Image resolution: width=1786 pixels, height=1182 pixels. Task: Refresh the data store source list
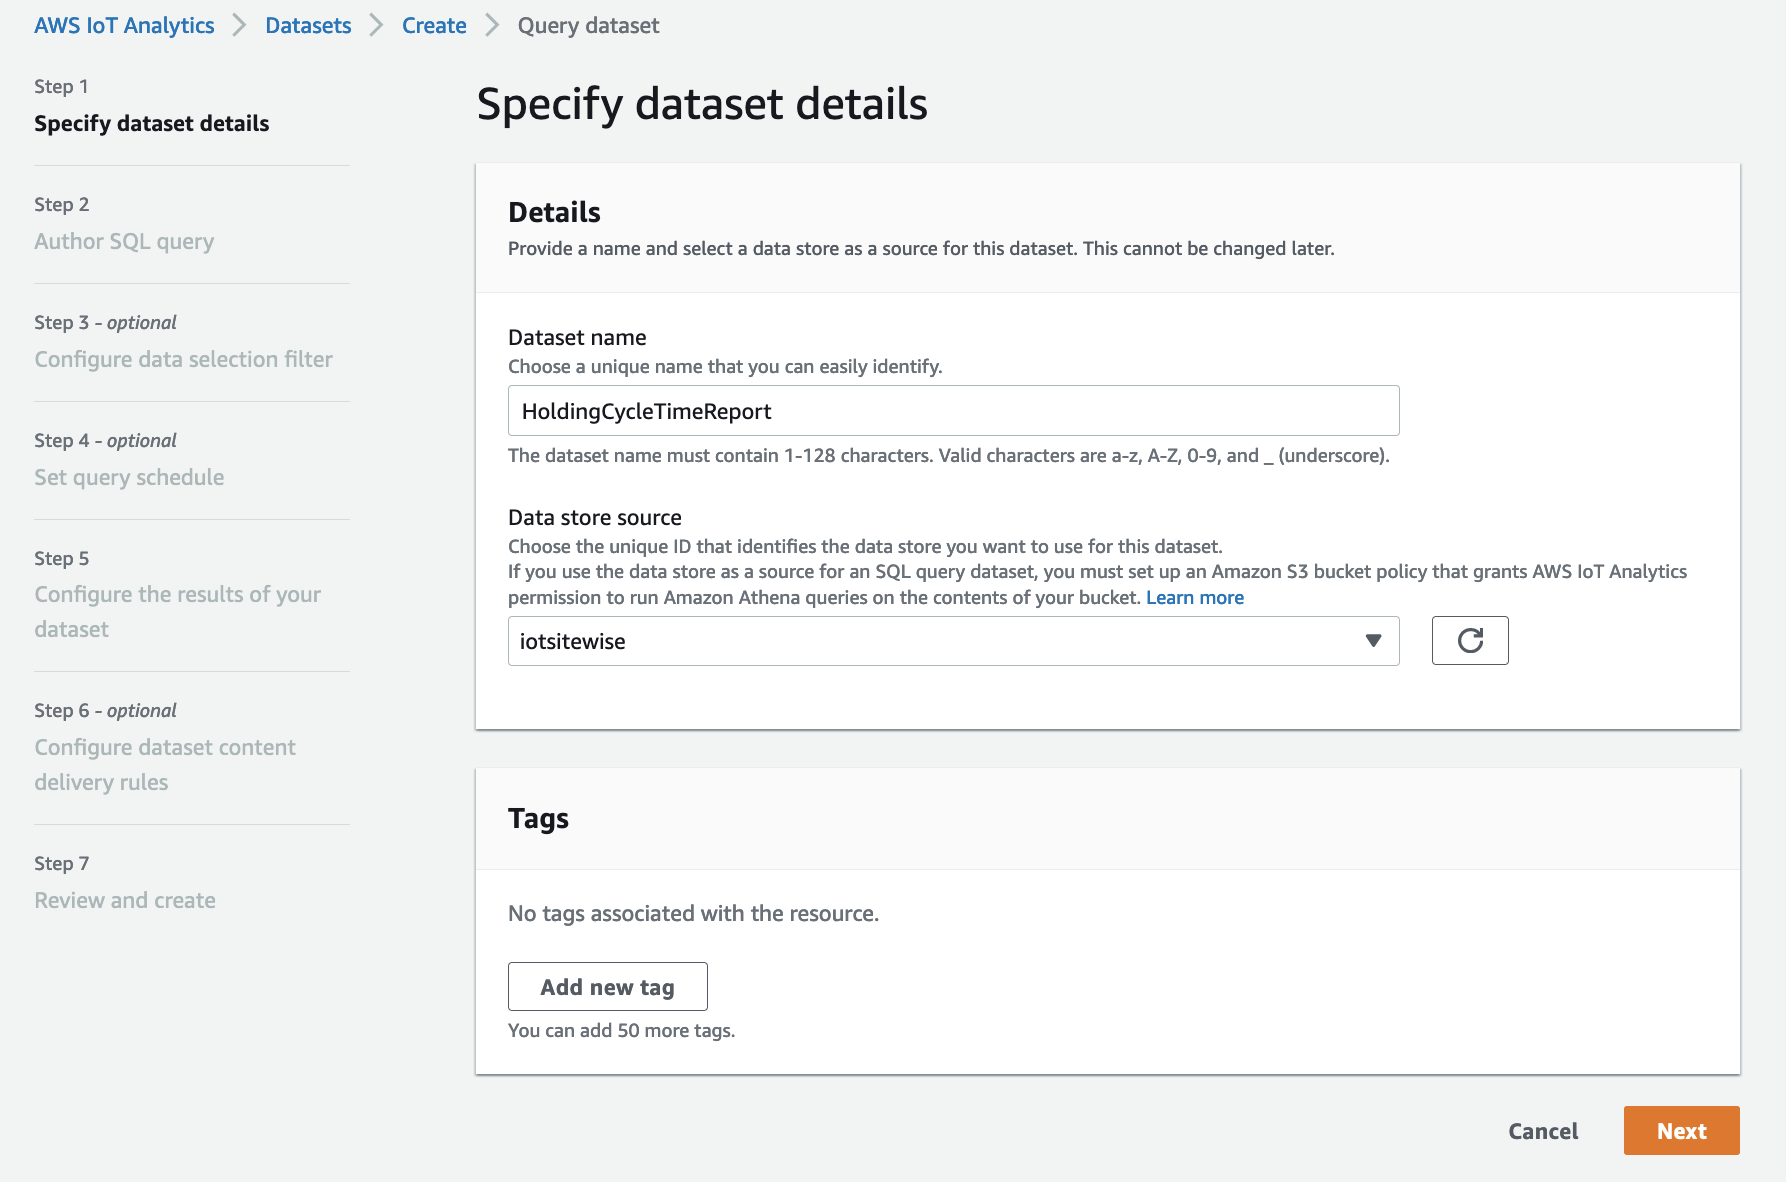(x=1469, y=641)
